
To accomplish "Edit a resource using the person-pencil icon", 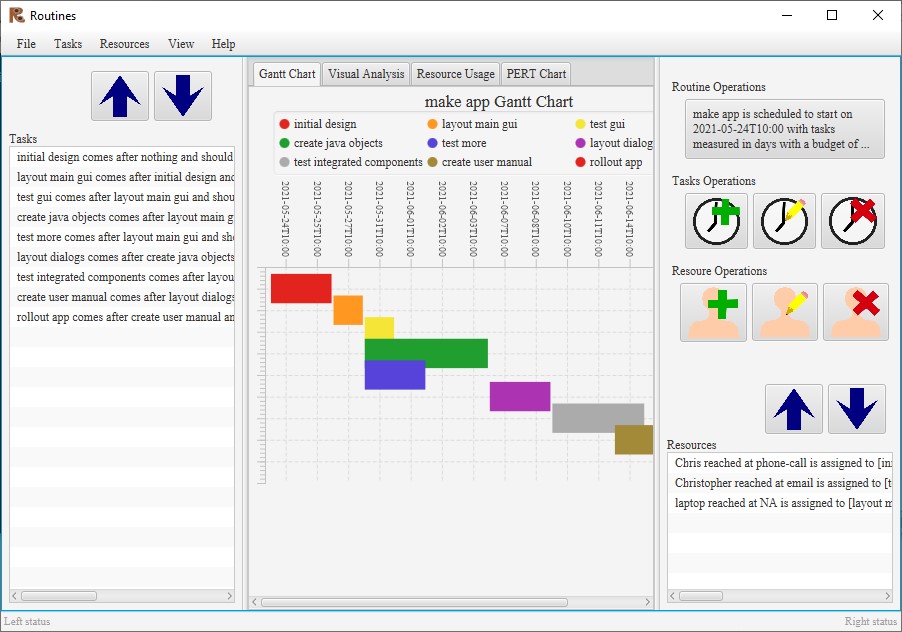I will 784,312.
